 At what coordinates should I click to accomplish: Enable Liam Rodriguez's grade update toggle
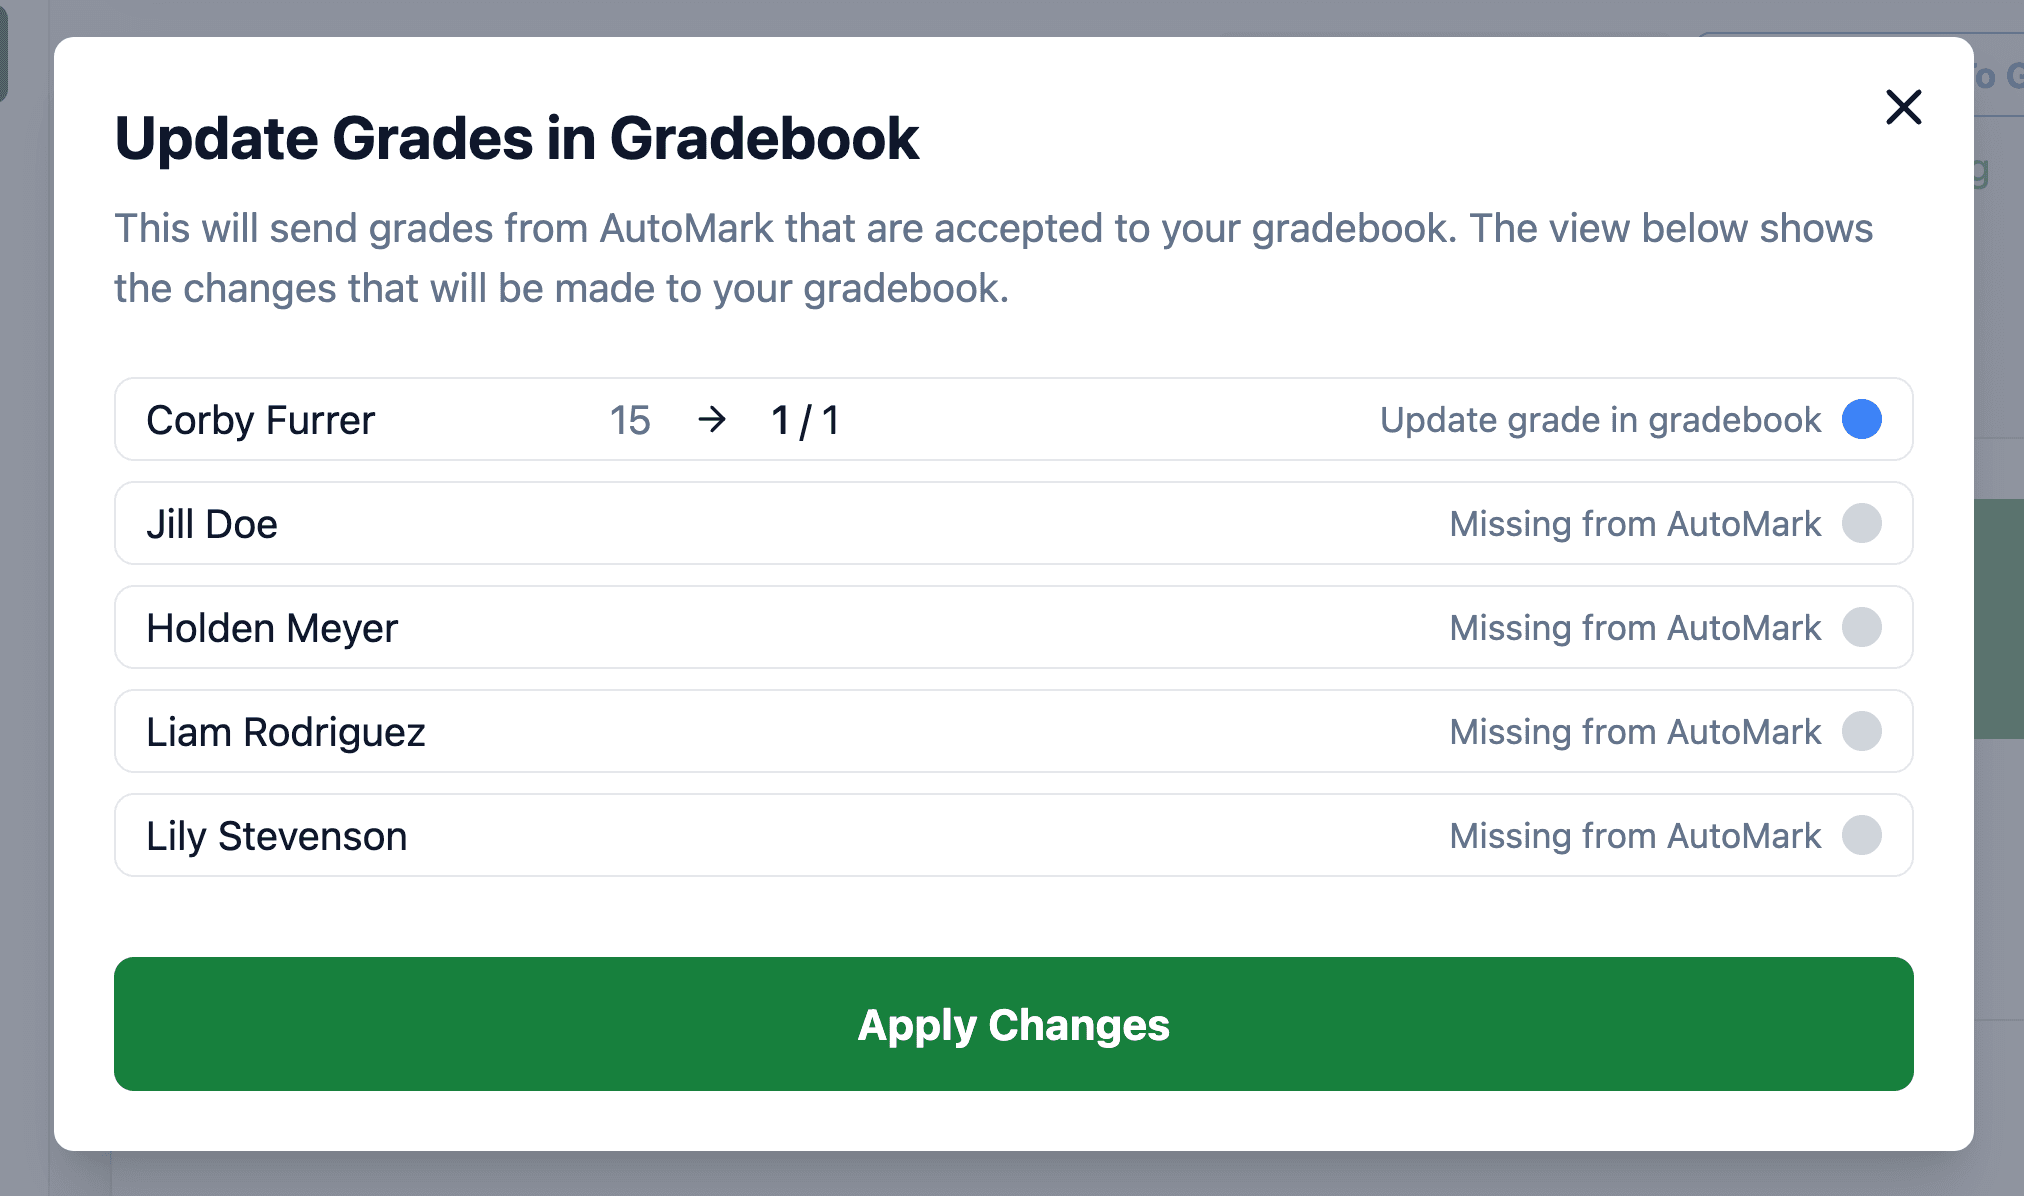click(1862, 731)
